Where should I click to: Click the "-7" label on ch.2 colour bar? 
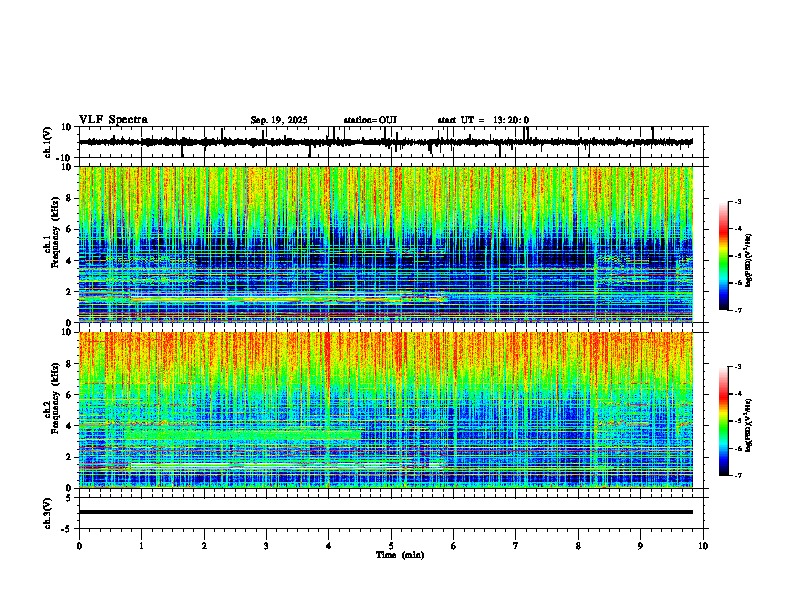click(x=737, y=475)
